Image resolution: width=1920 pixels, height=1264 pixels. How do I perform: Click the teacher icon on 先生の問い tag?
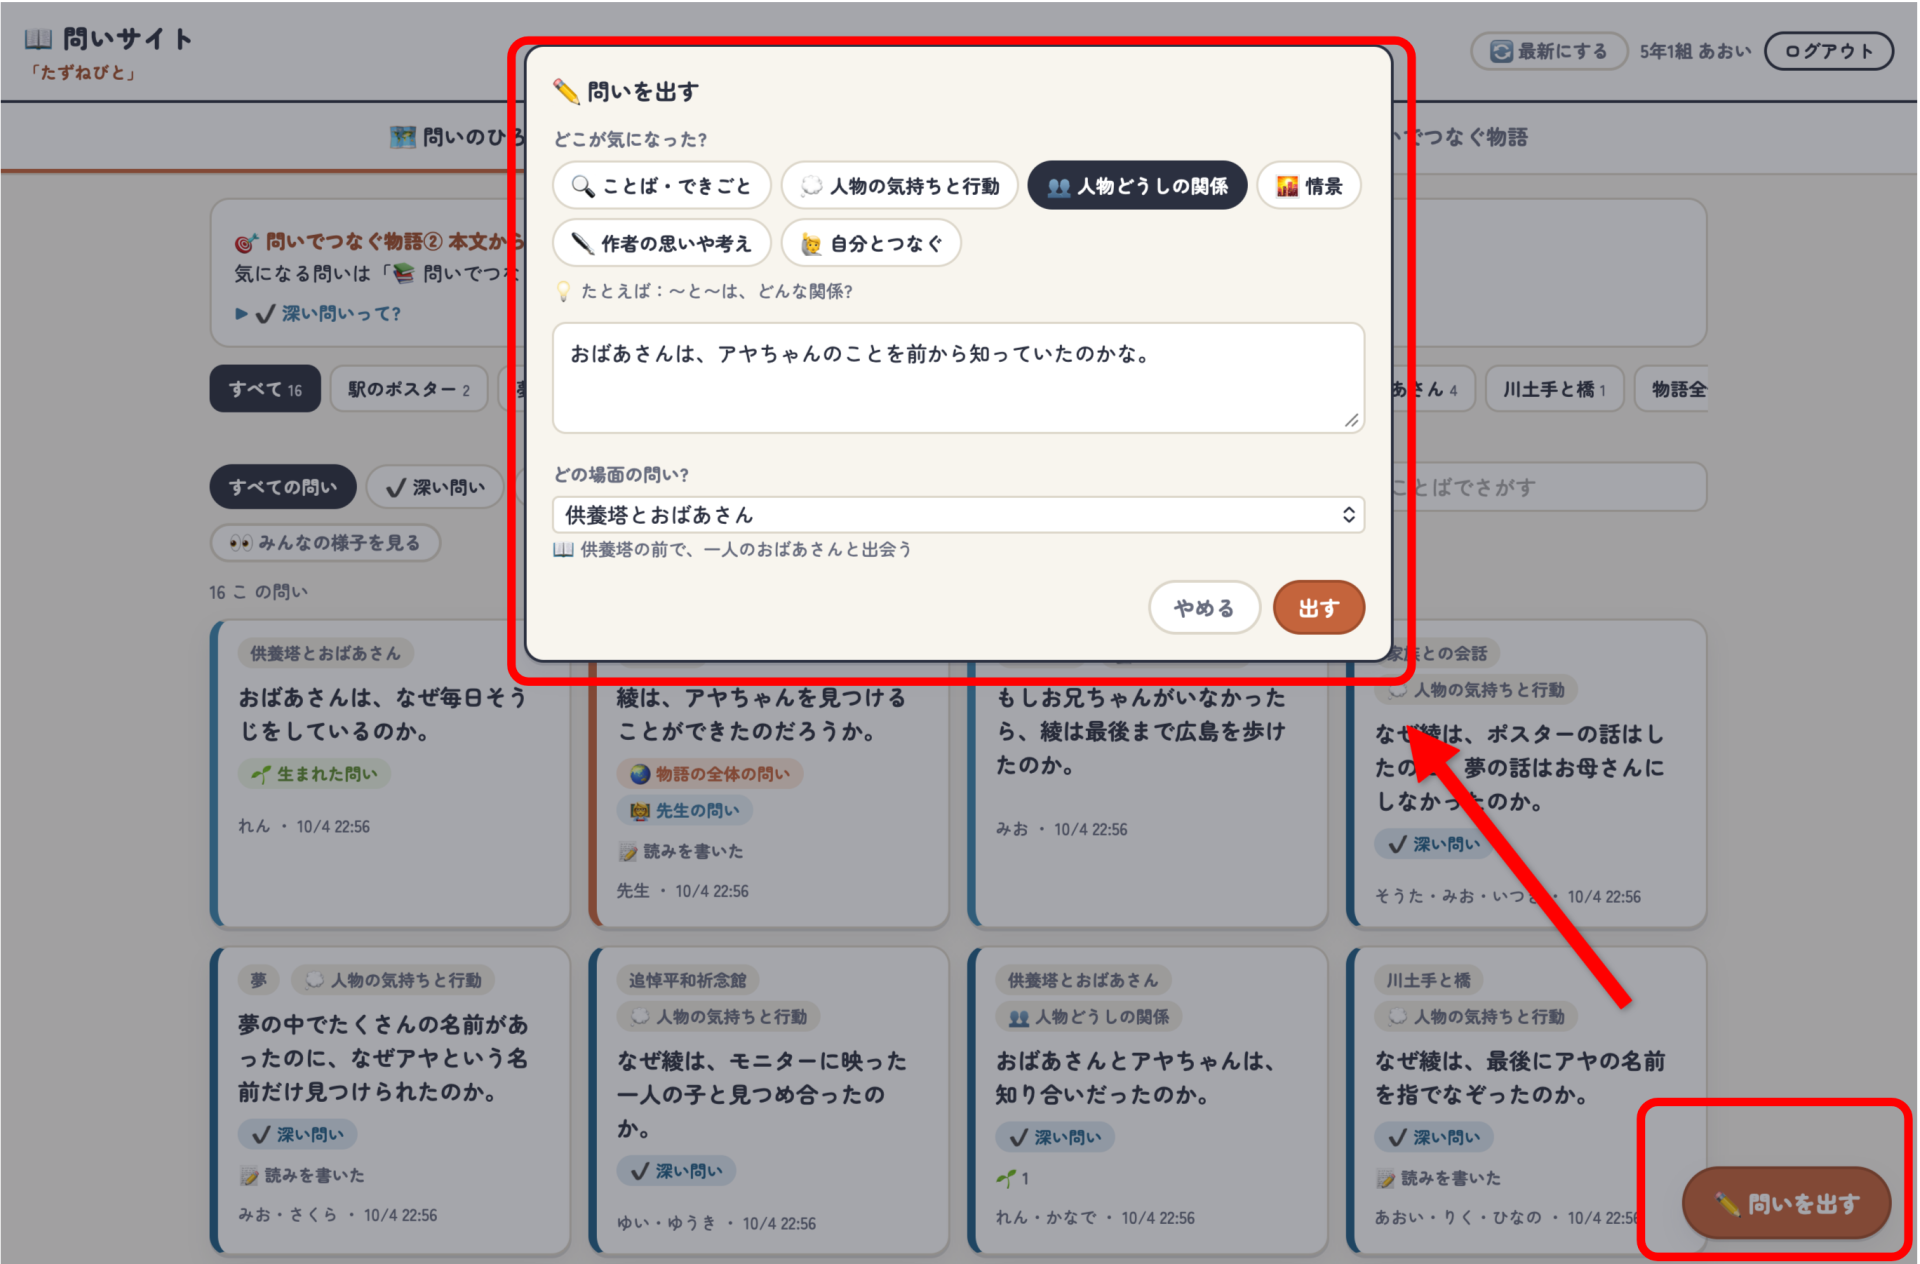[640, 811]
